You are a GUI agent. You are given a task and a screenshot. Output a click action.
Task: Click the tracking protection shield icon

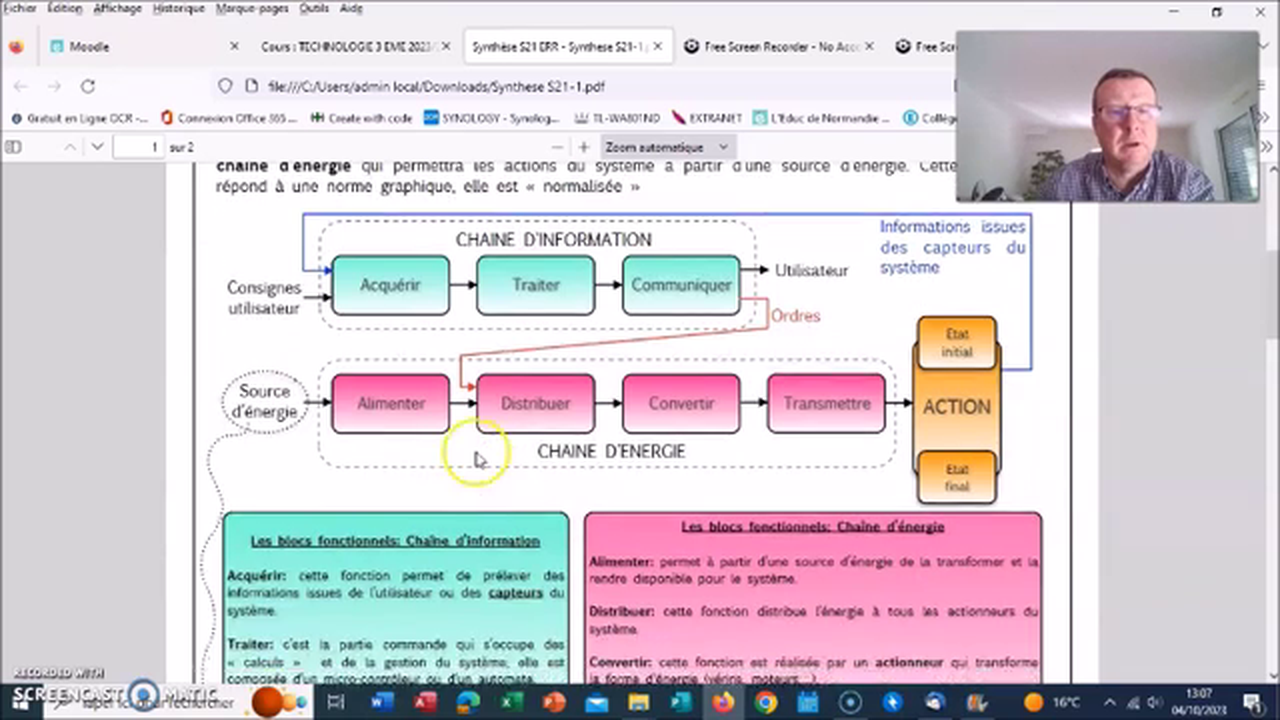[225, 86]
